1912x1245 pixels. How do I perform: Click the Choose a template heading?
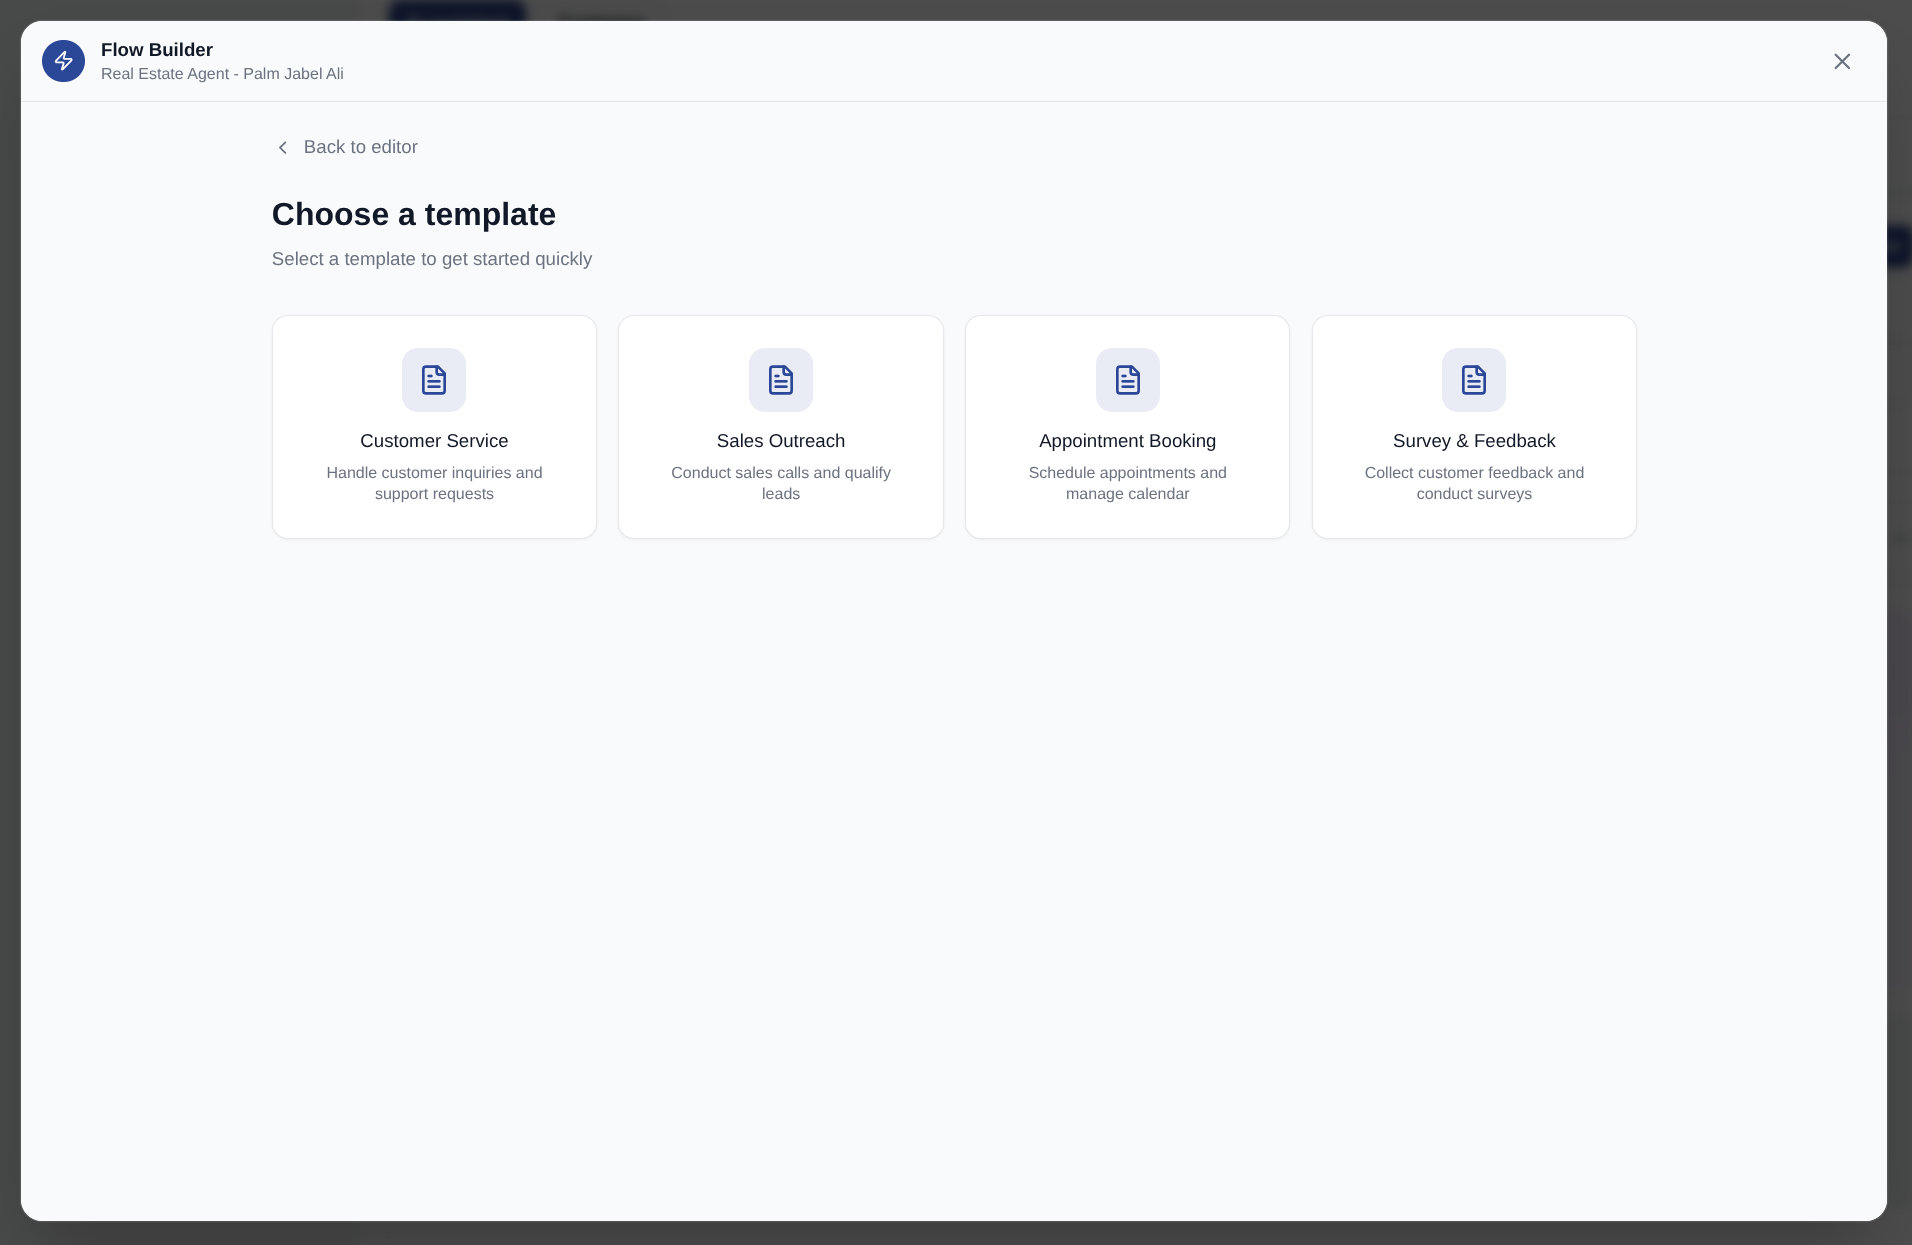(x=413, y=214)
